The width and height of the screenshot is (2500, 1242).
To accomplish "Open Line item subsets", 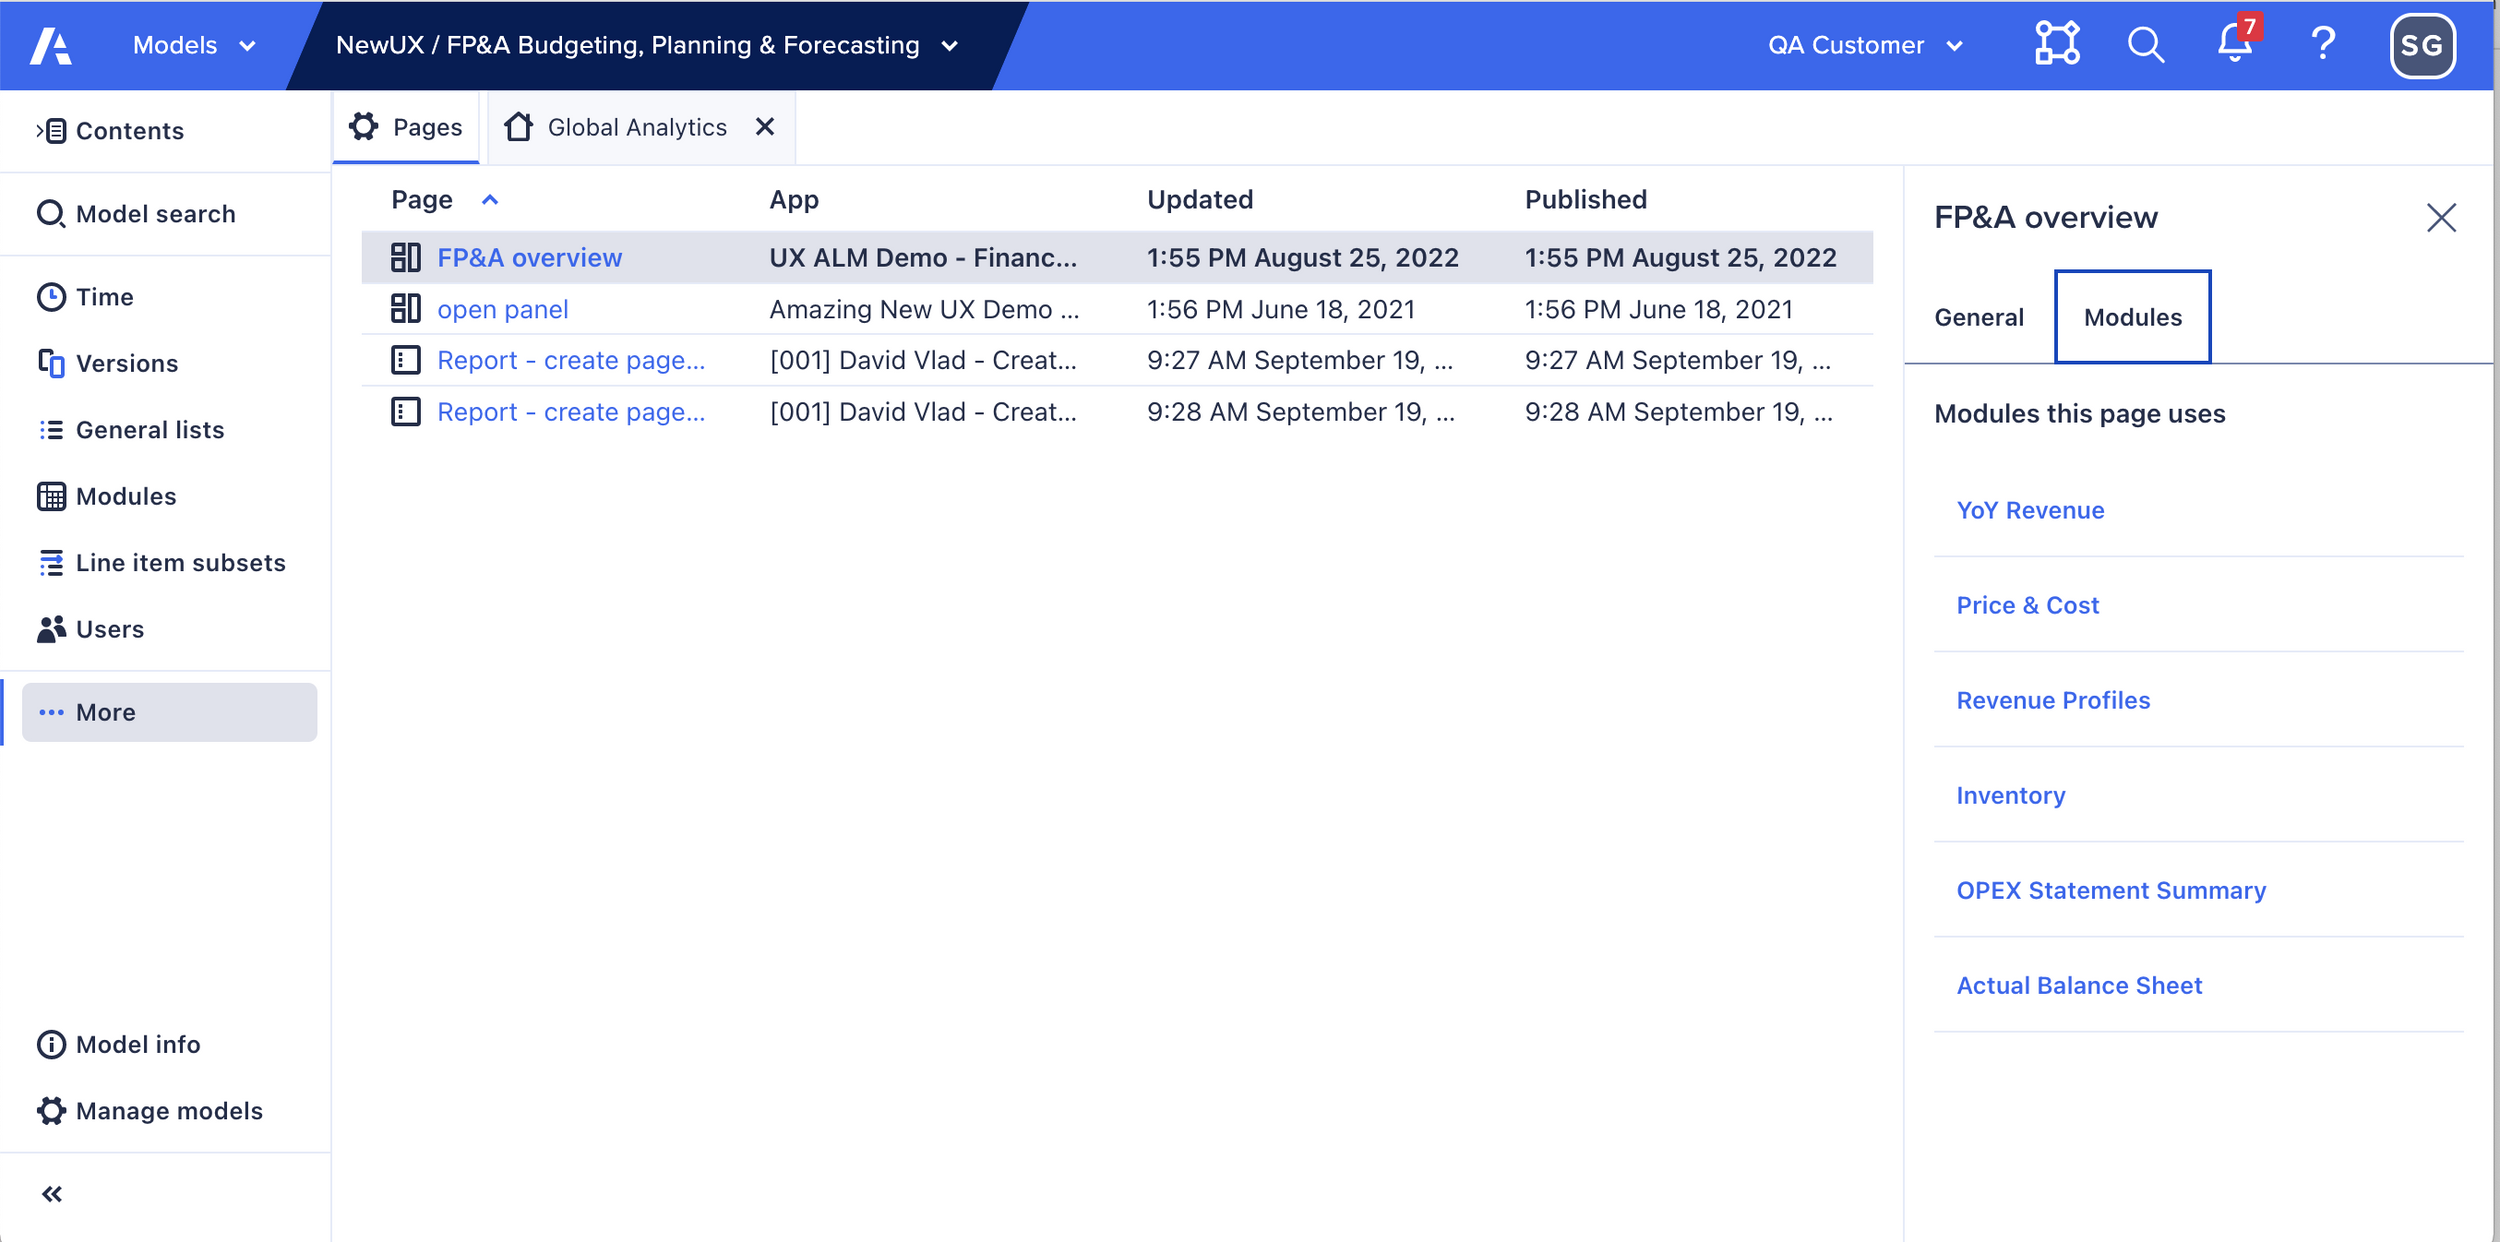I will pos(181,563).
